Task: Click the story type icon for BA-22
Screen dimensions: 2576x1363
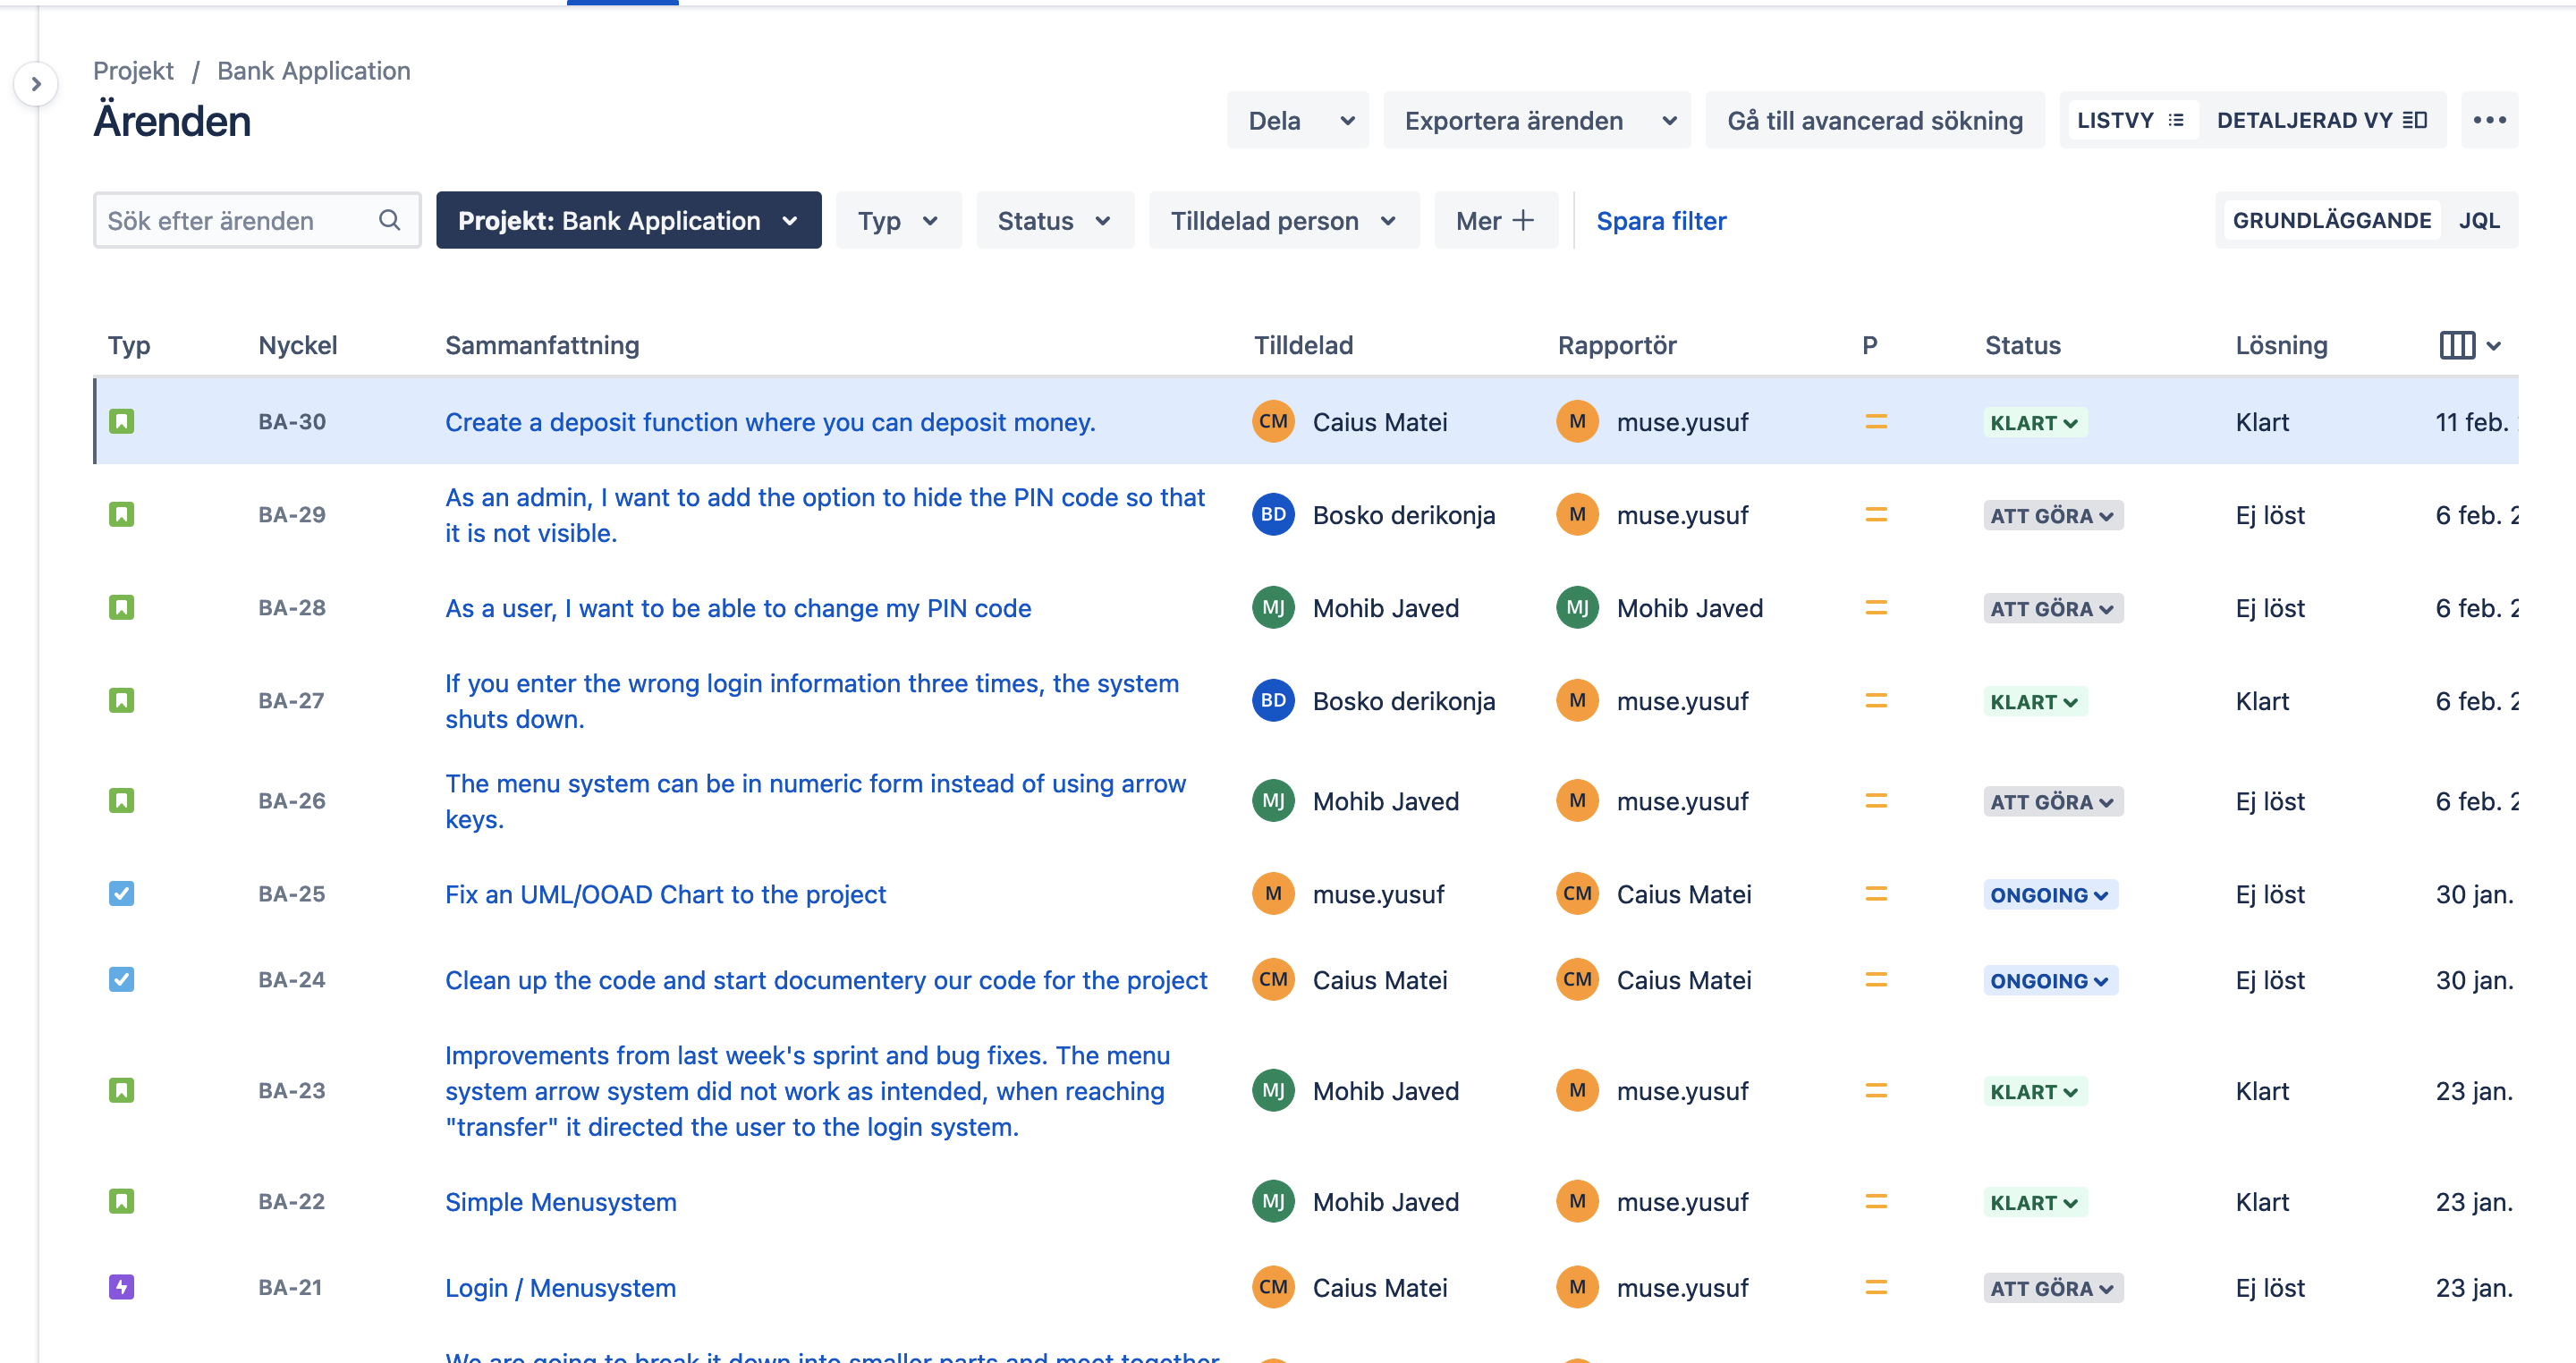Action: pyautogui.click(x=121, y=1201)
